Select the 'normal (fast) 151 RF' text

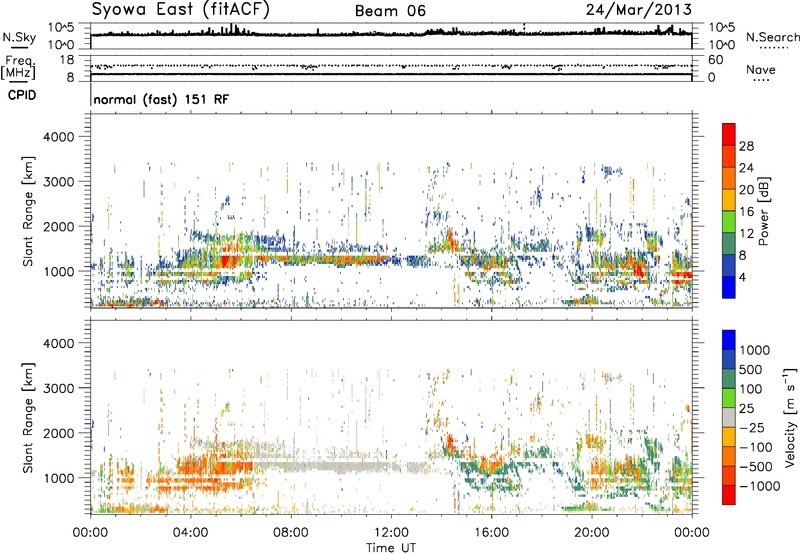pos(161,99)
